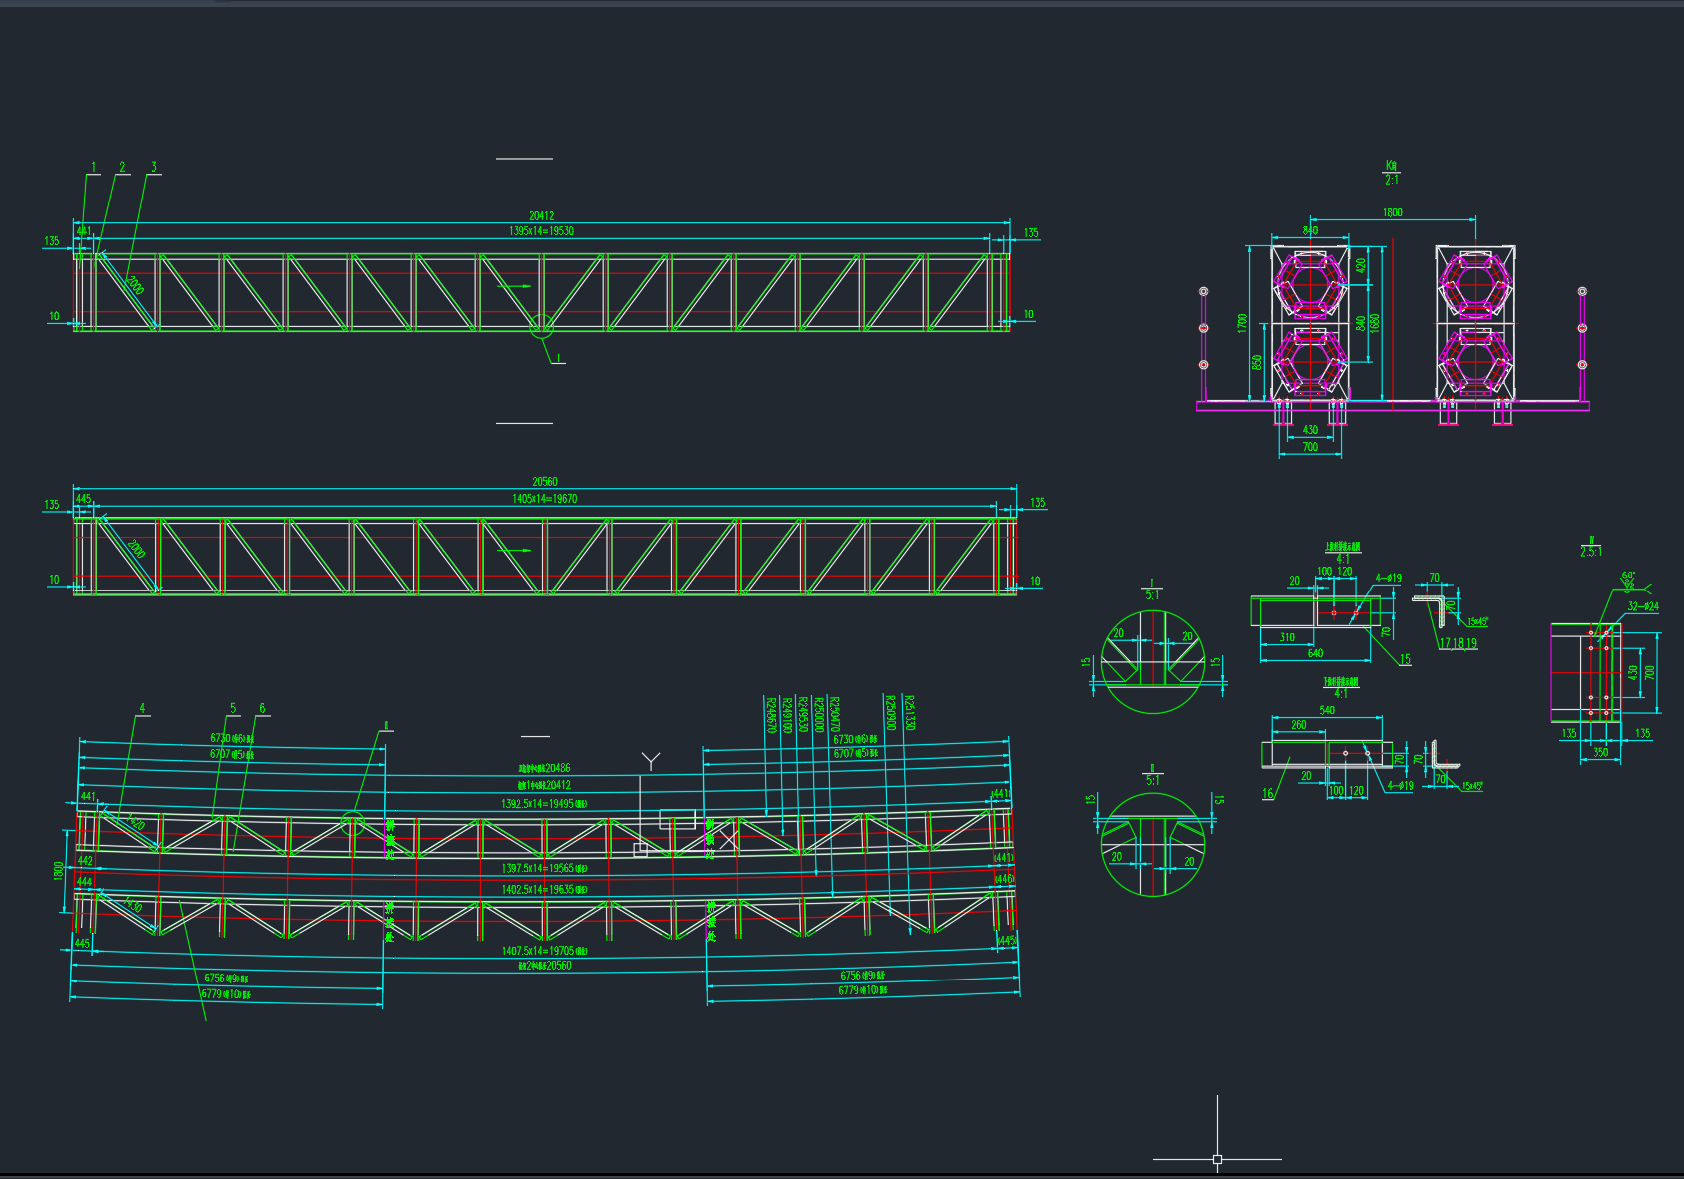Click part number 3 leader label

(x=154, y=167)
